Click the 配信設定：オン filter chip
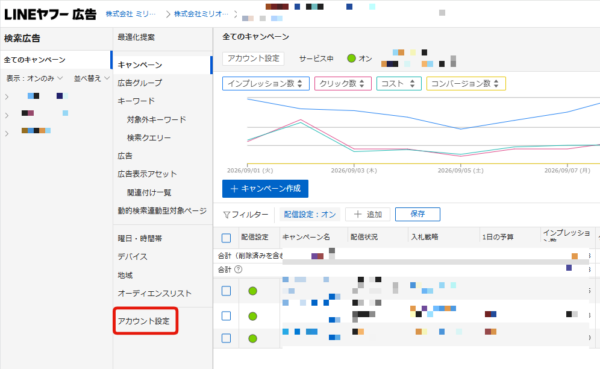The image size is (600, 369). (x=310, y=214)
